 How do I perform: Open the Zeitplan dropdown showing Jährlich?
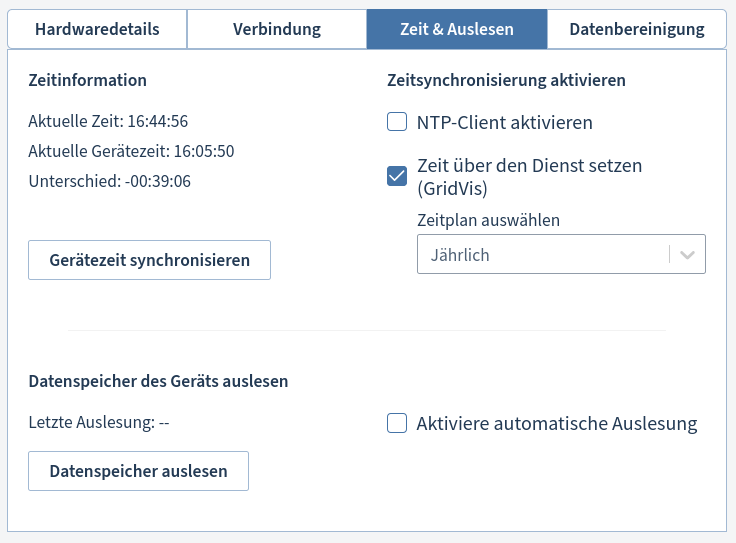[x=542, y=255]
